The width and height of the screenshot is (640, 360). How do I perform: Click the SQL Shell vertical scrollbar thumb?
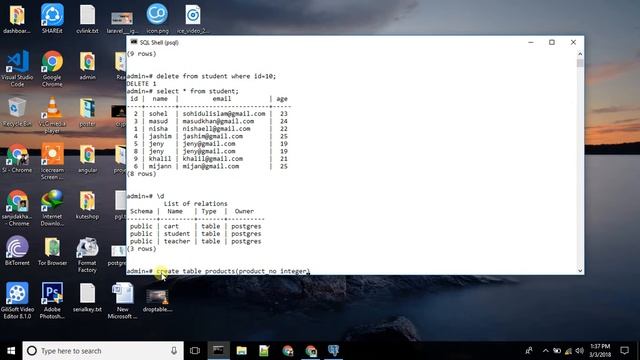pyautogui.click(x=580, y=63)
